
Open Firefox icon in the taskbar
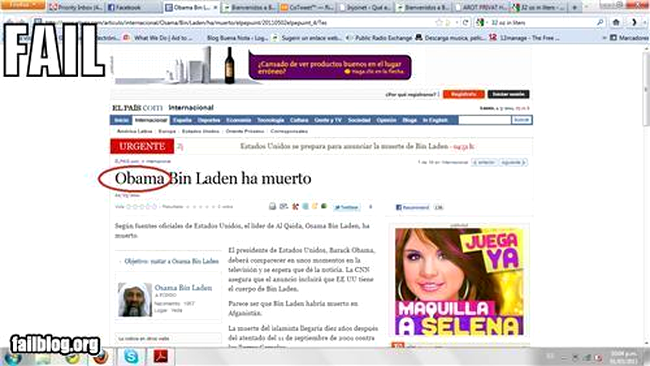[x=101, y=357]
